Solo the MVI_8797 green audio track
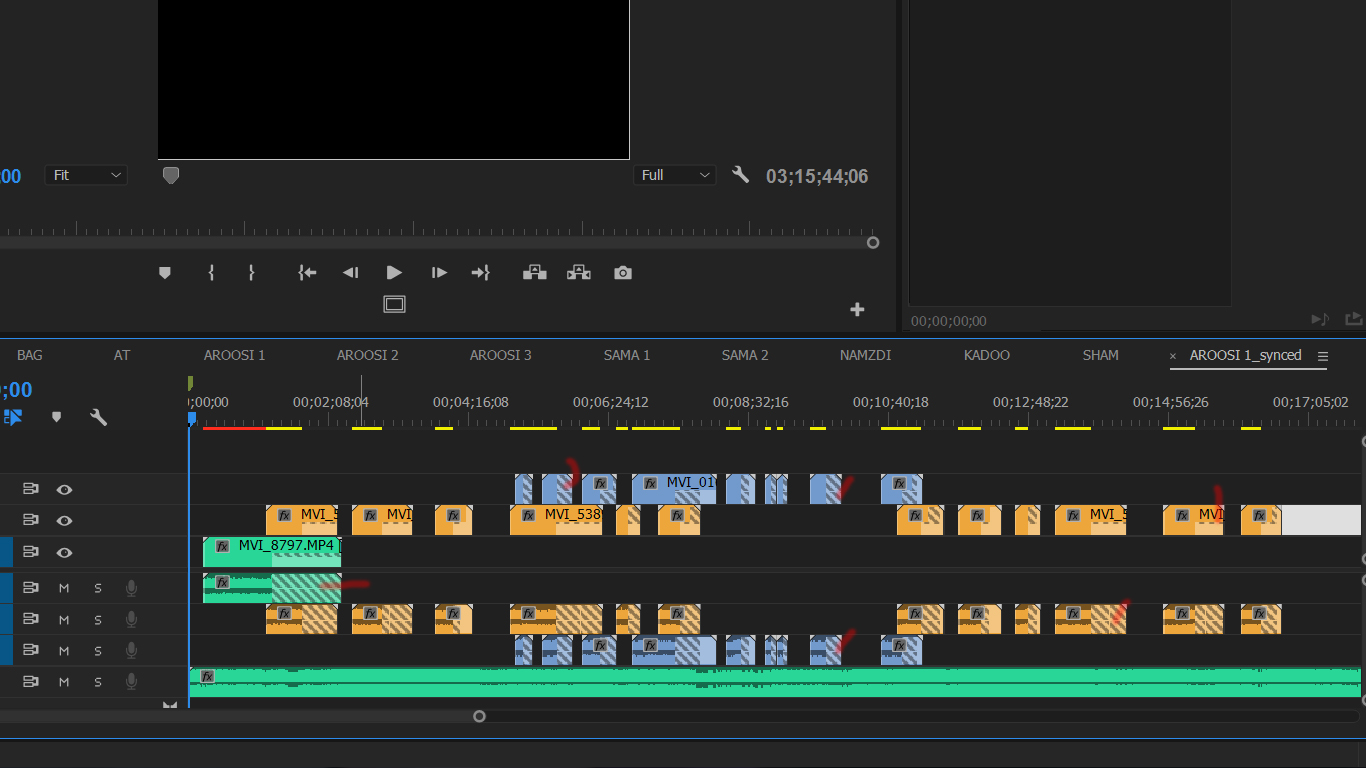This screenshot has height=768, width=1366. [x=98, y=588]
